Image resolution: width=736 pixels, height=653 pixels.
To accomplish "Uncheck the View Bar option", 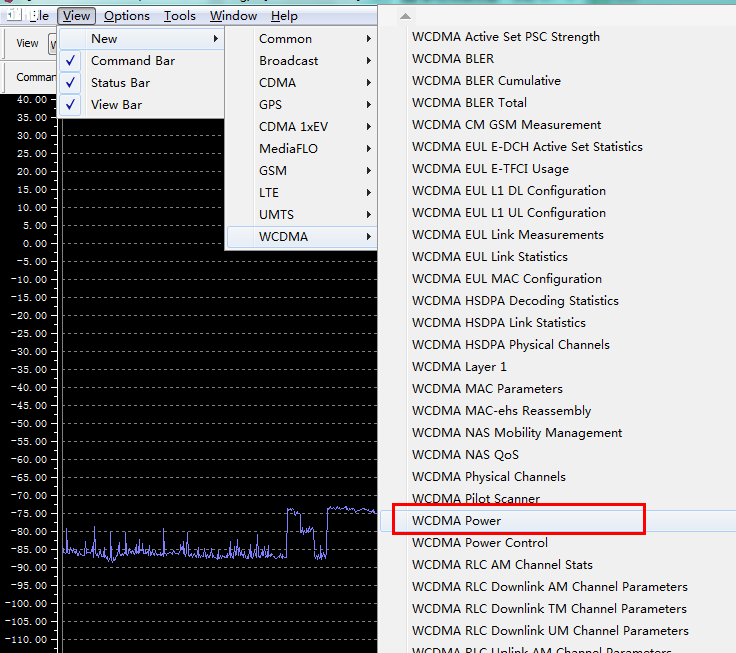I will (116, 105).
